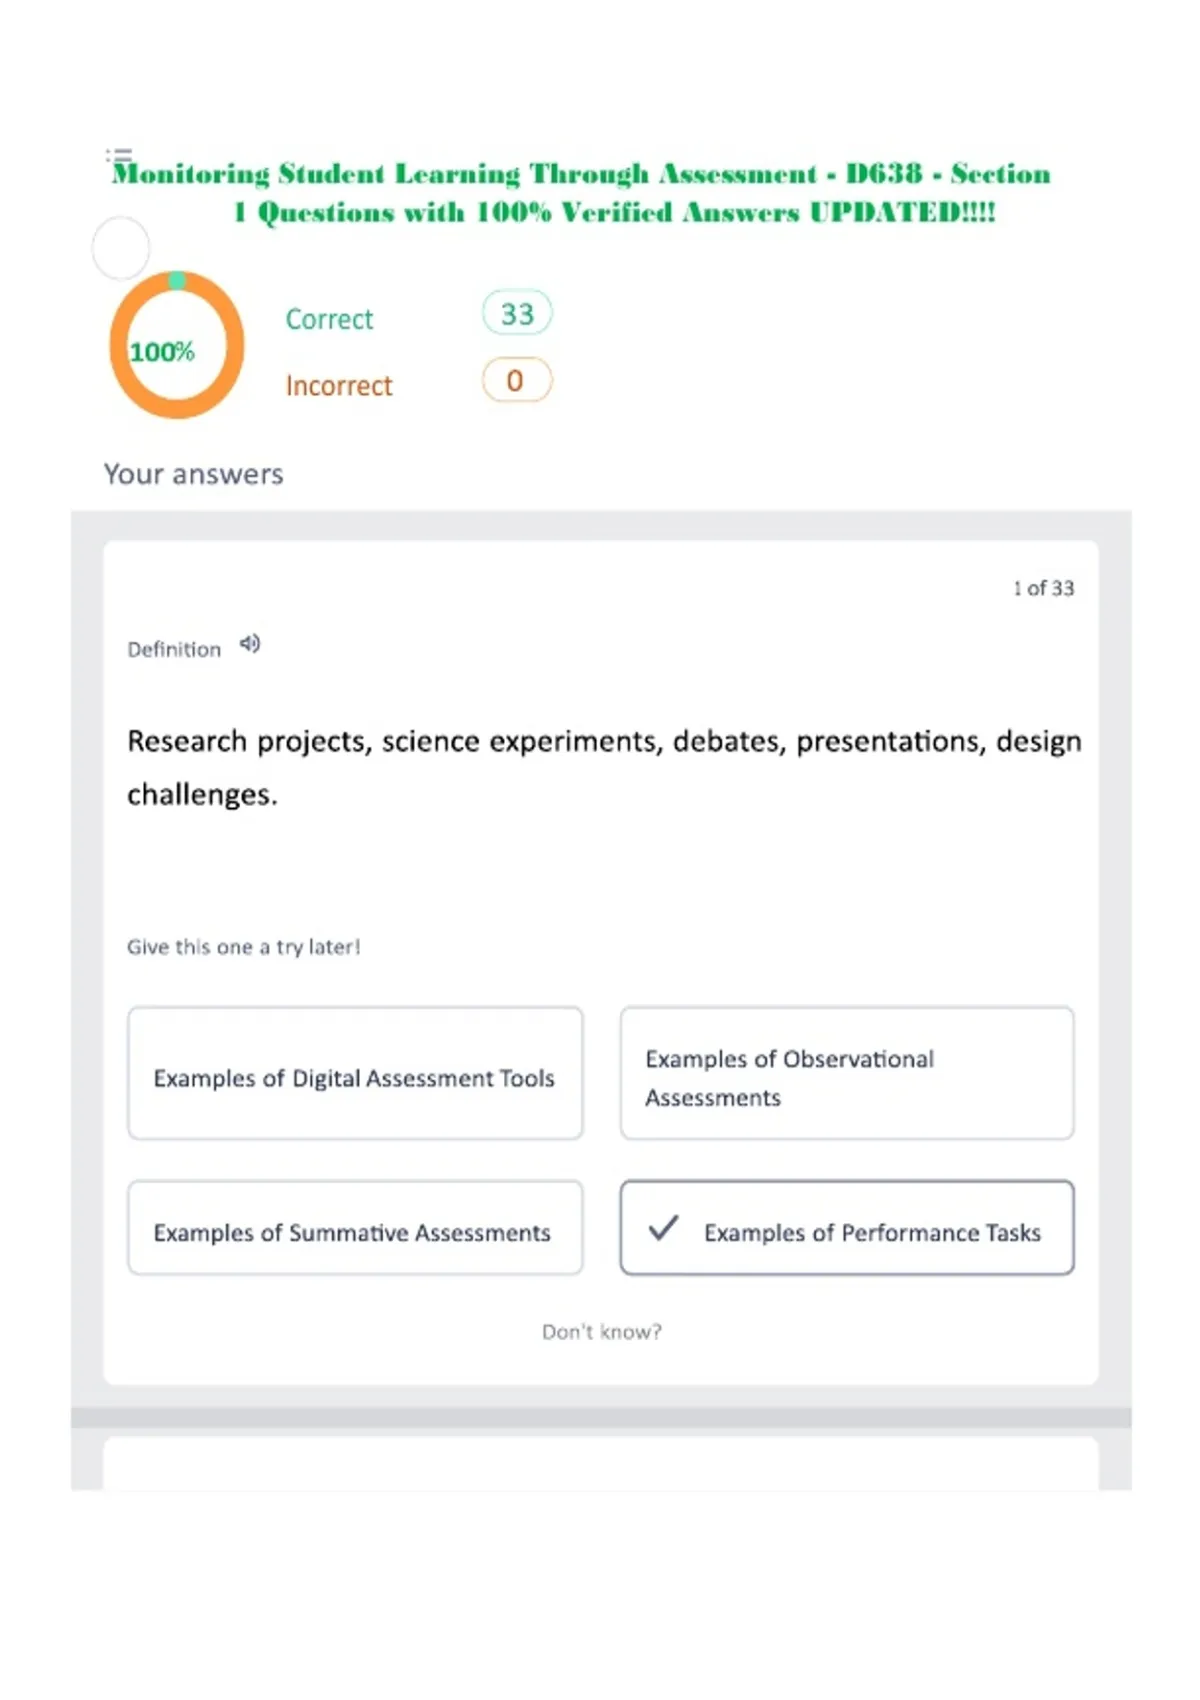Click Give this one a try later!

pos(244,947)
